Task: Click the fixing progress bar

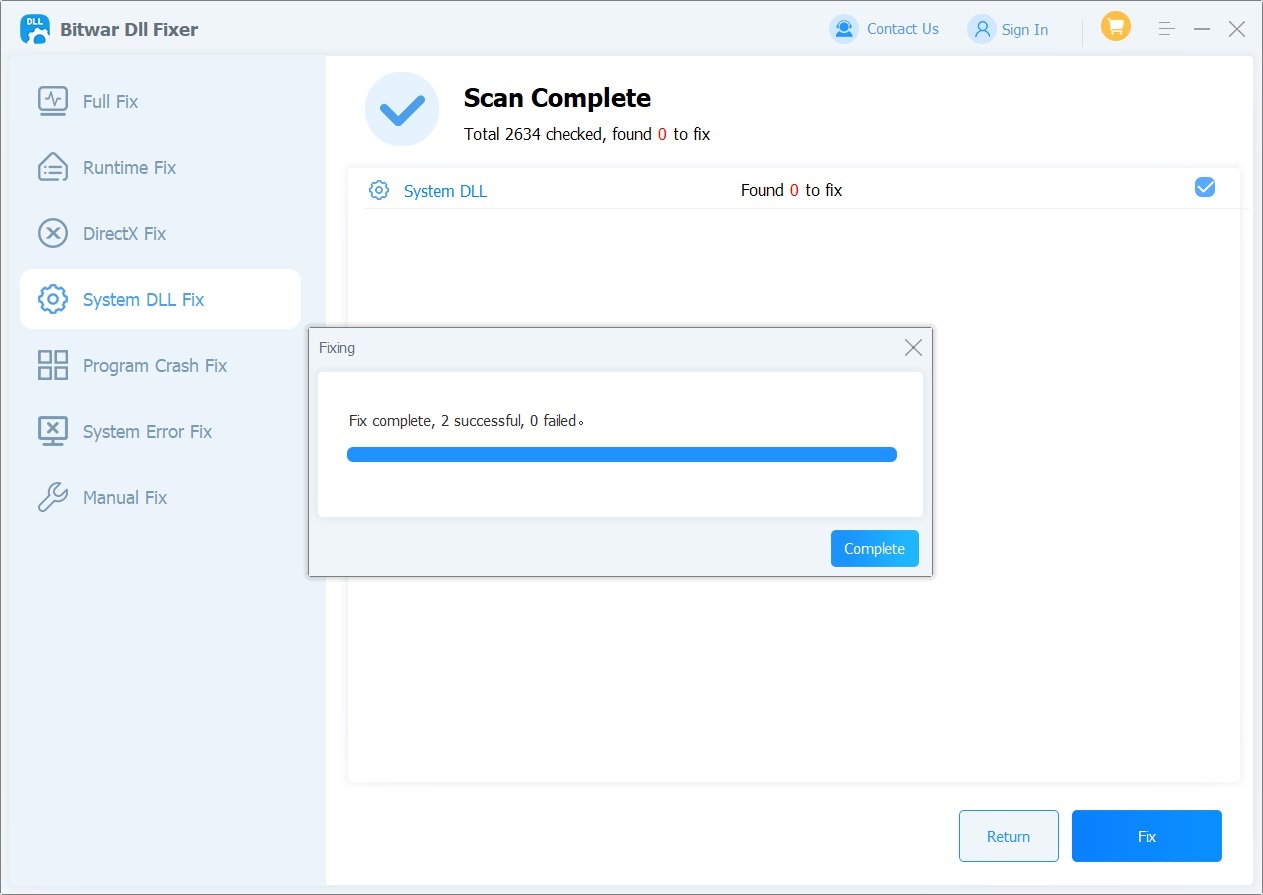Action: point(622,454)
